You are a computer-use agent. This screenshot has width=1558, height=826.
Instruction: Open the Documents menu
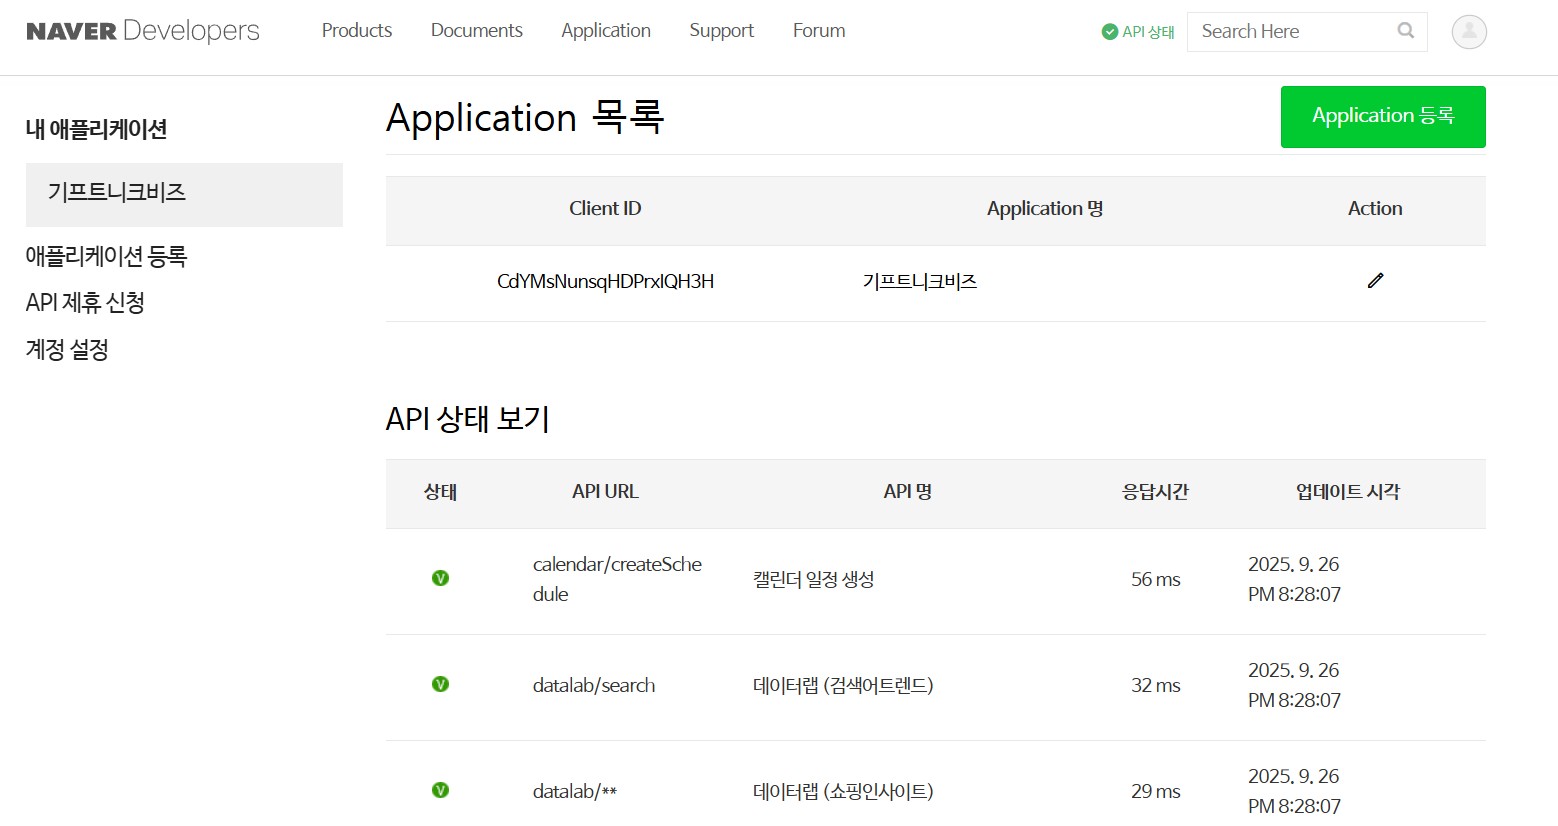click(476, 31)
